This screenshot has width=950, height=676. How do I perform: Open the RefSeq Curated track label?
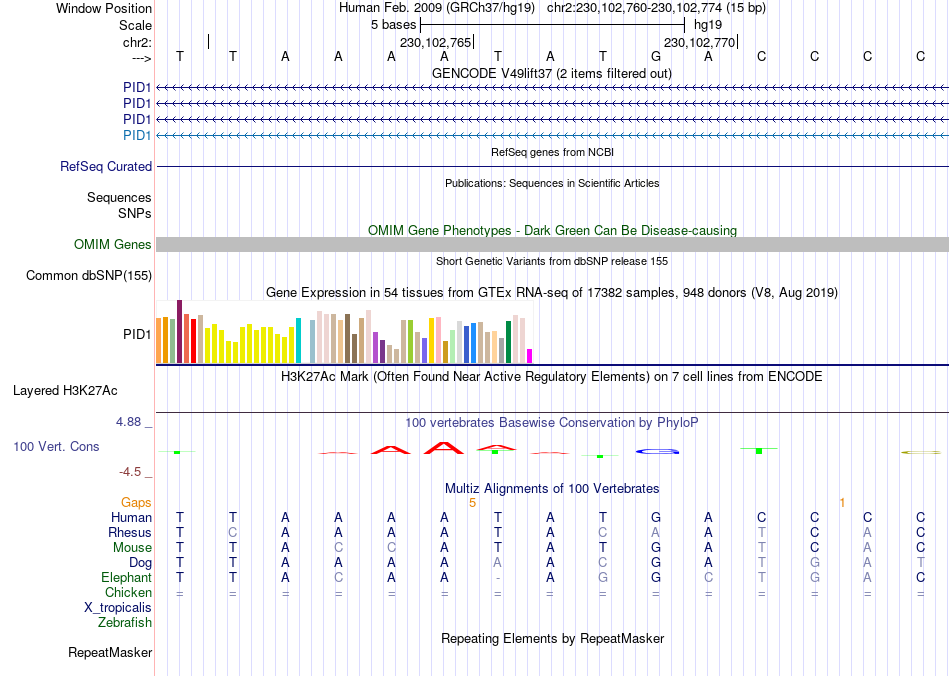point(106,167)
